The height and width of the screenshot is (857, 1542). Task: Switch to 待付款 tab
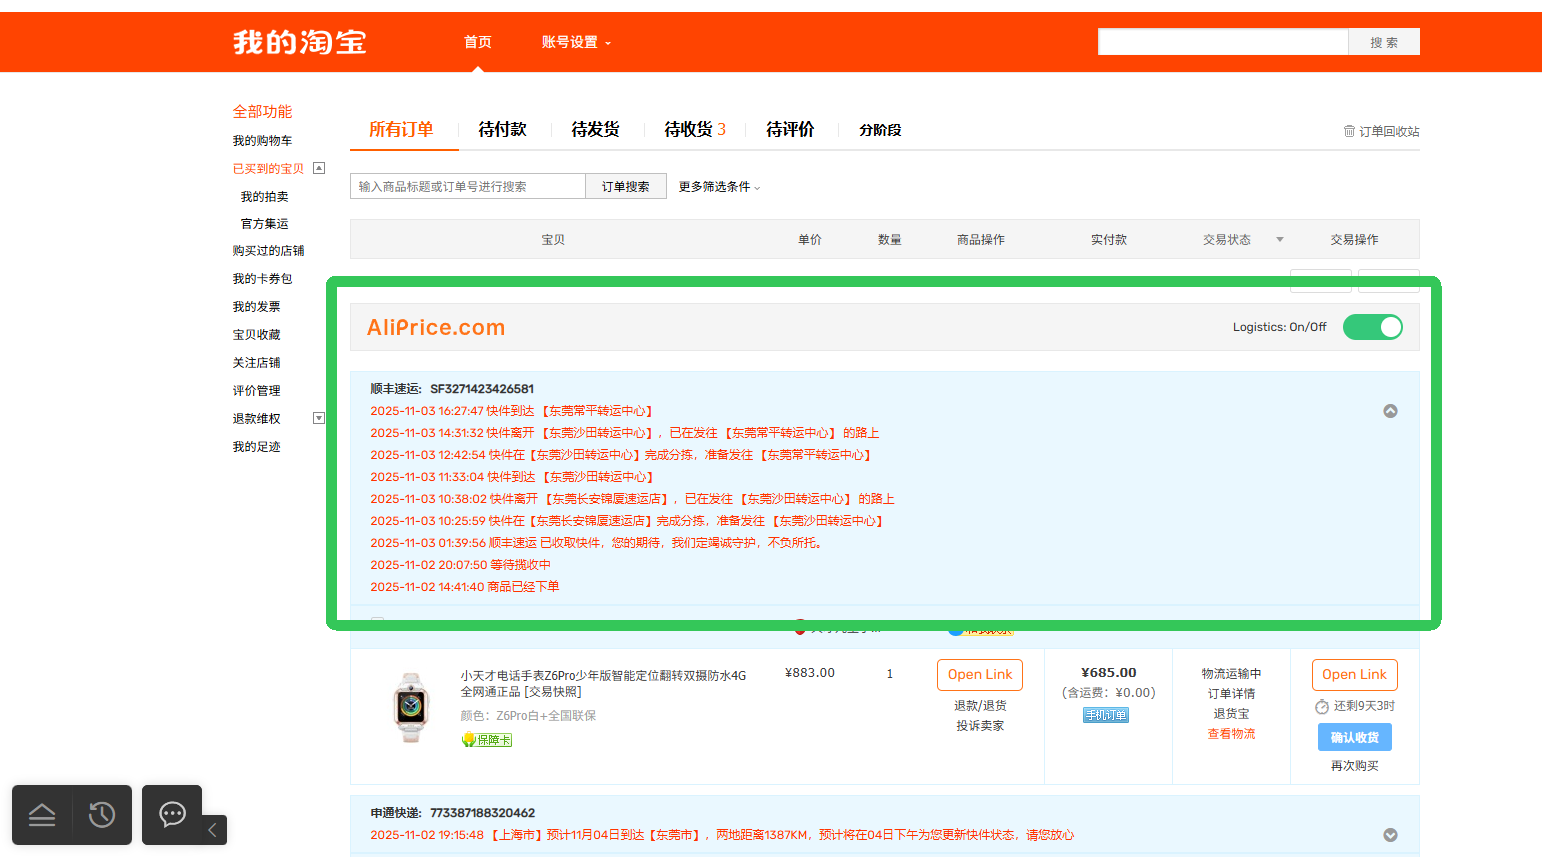pyautogui.click(x=502, y=130)
